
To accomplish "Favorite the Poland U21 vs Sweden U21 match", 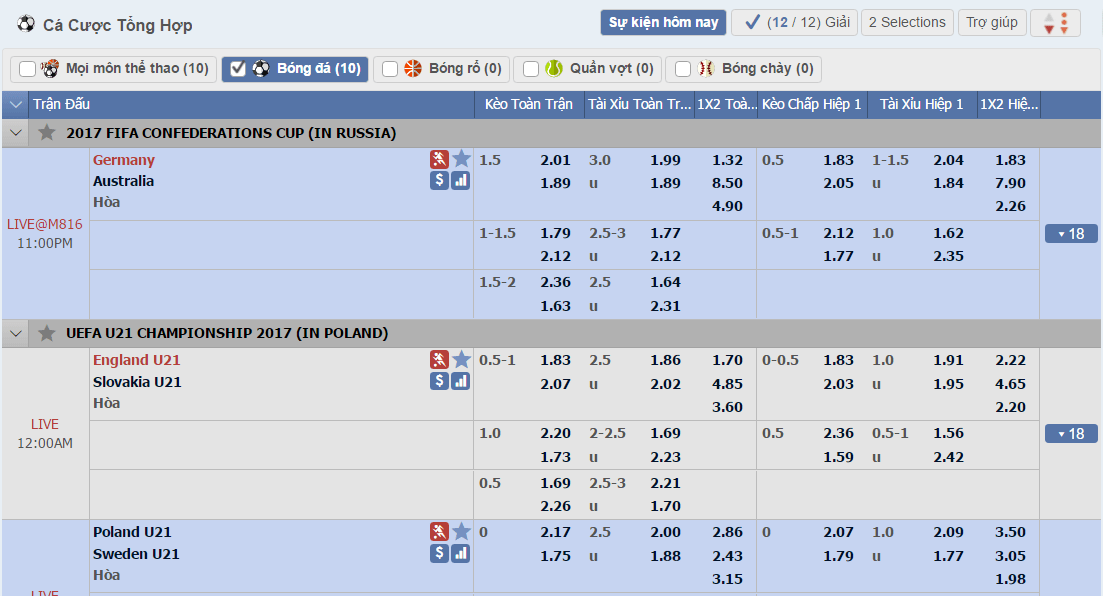I will tap(461, 532).
